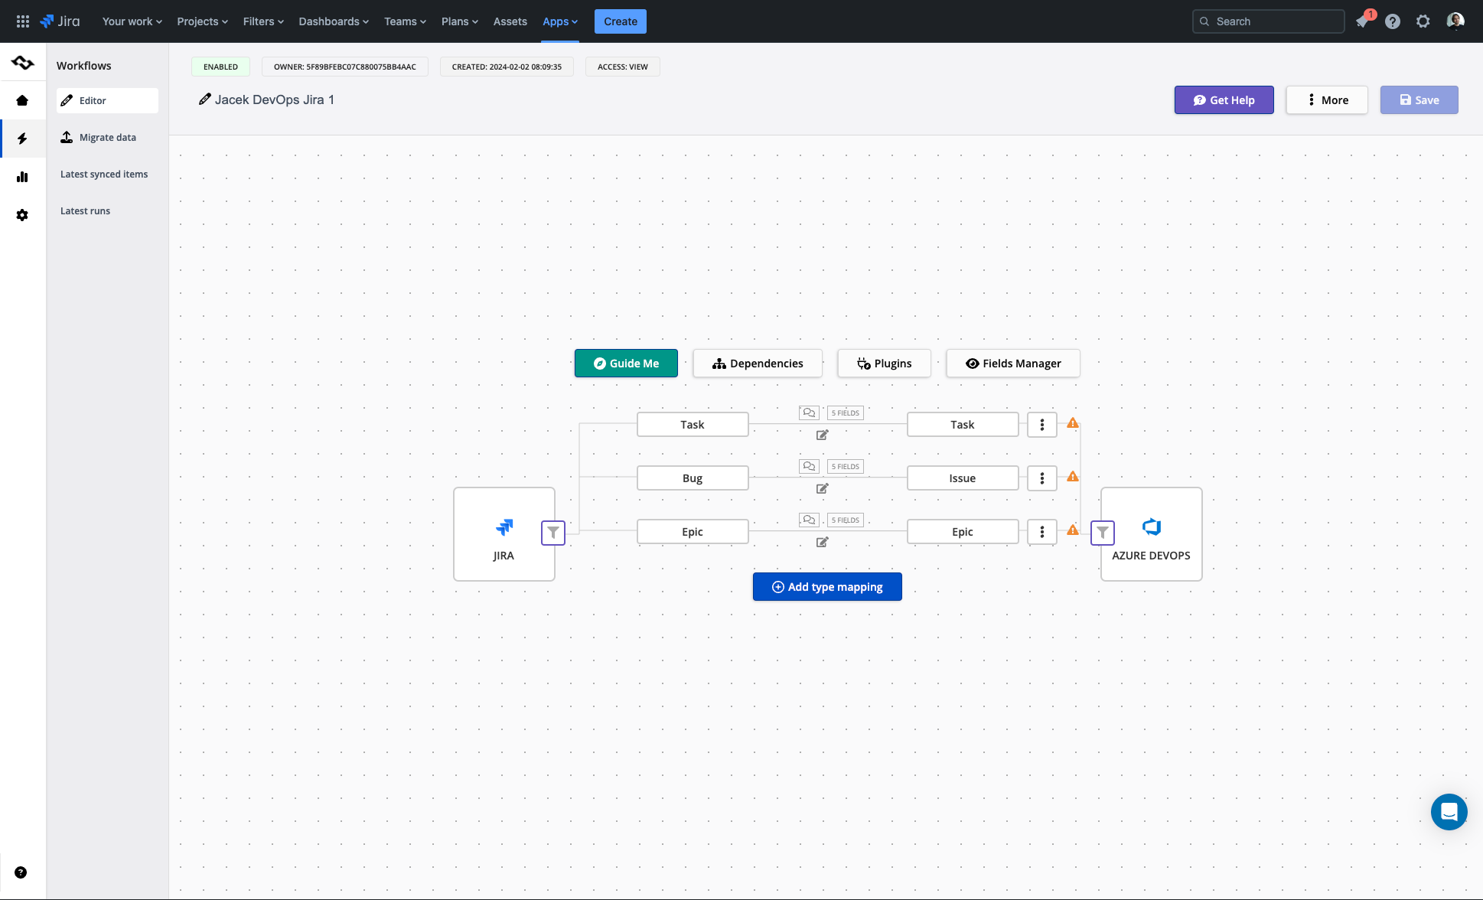Open Plugins

click(x=884, y=363)
